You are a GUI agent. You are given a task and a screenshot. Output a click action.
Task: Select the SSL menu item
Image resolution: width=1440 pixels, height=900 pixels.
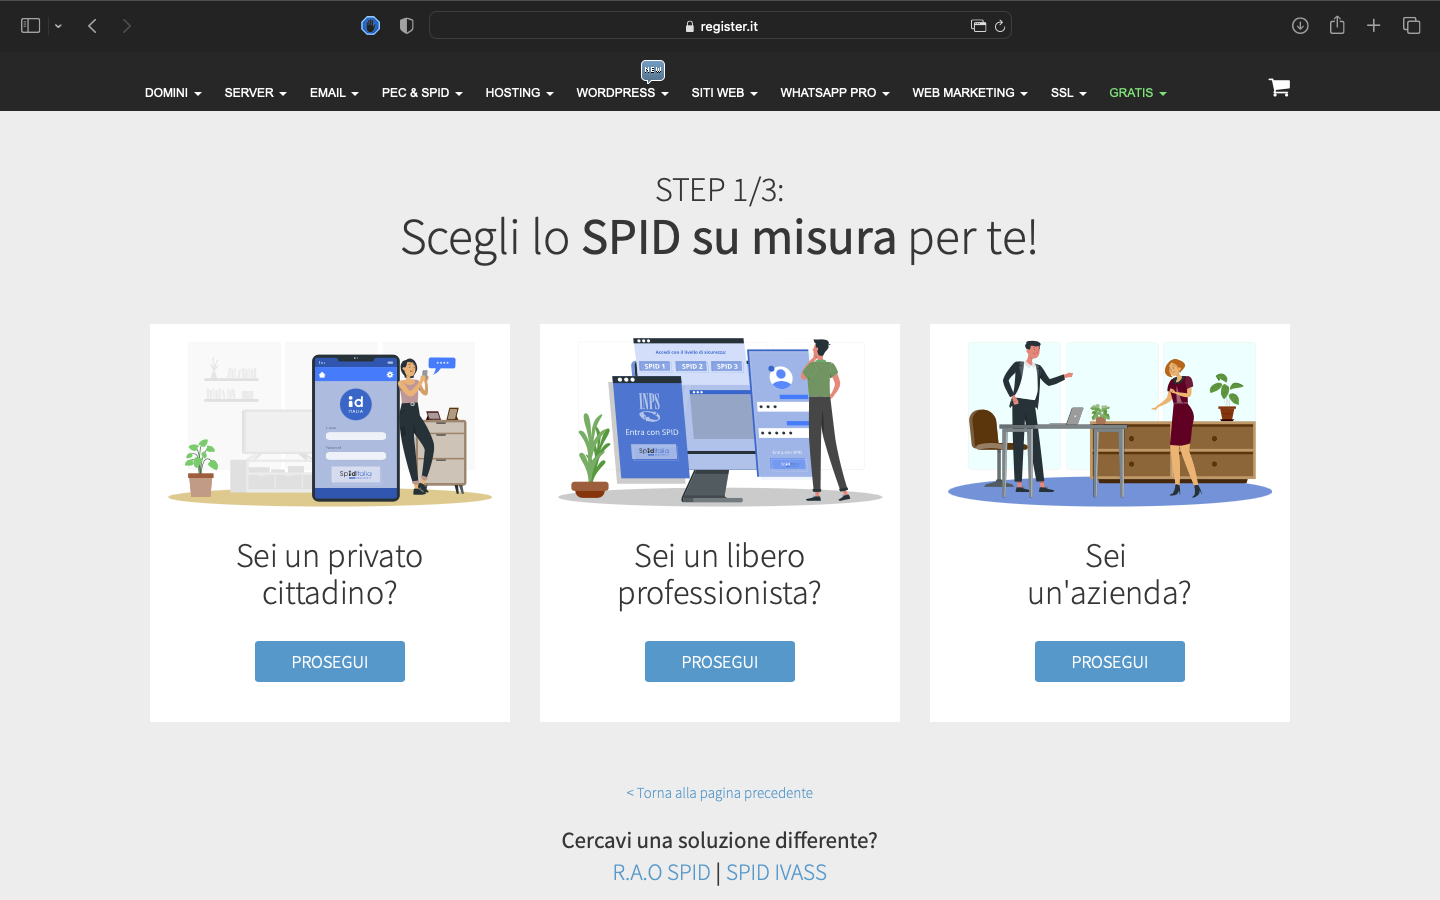[1068, 92]
